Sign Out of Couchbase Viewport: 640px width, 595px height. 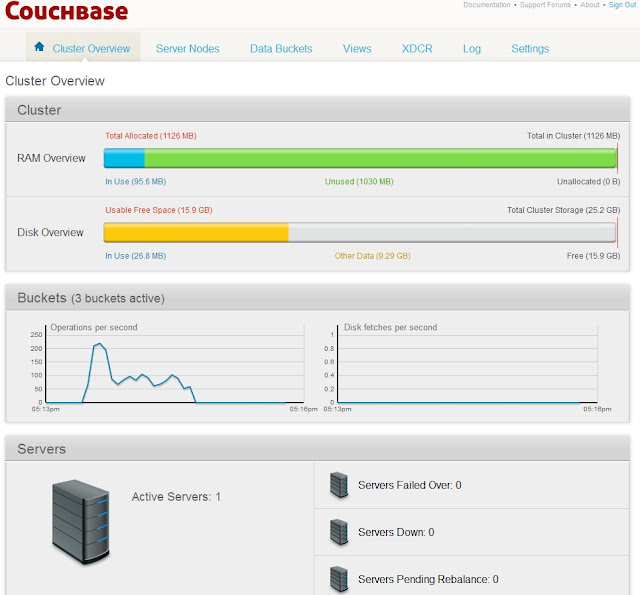coord(622,5)
